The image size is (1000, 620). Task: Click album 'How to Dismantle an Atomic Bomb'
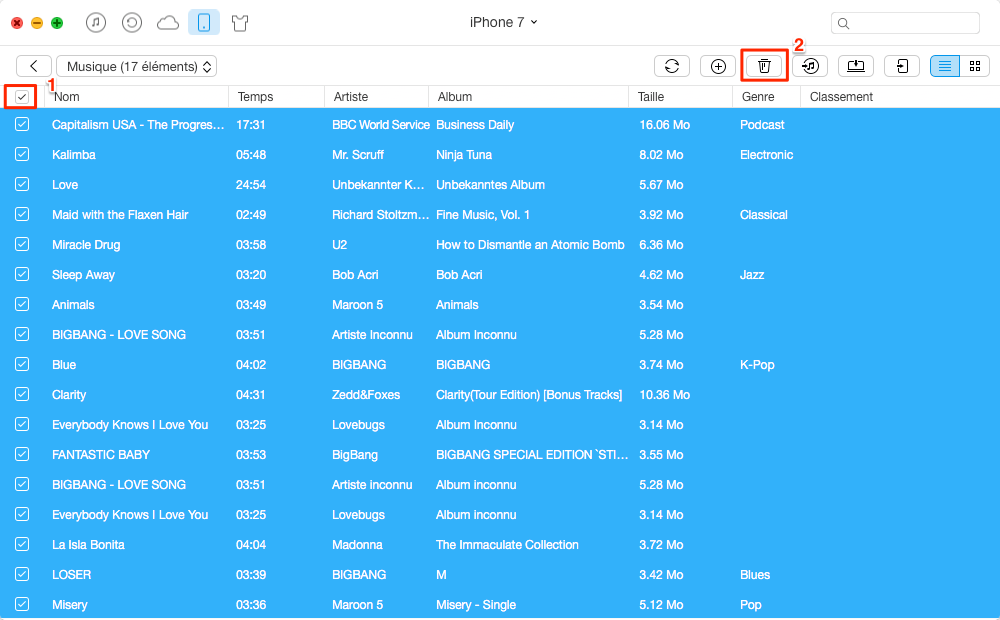[530, 245]
